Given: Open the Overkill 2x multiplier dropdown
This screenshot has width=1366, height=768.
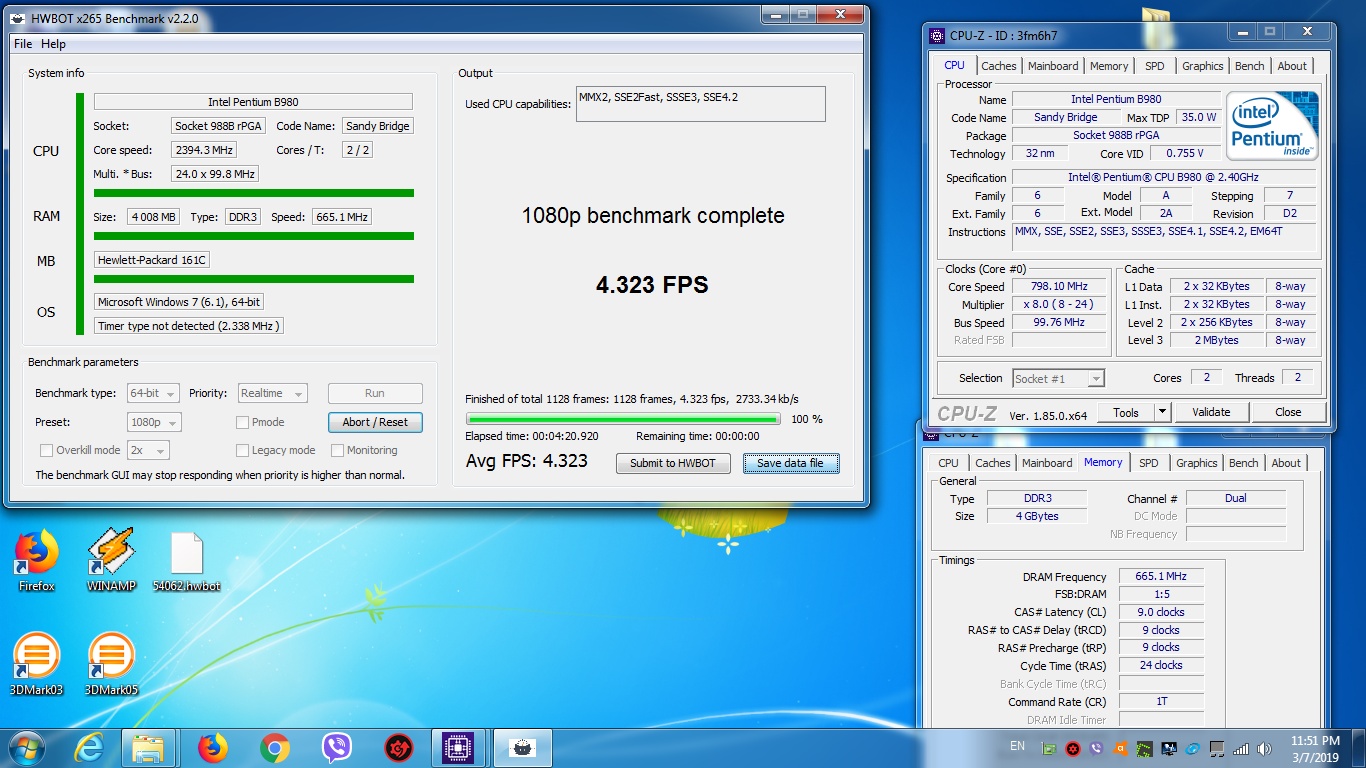Looking at the screenshot, I should [148, 450].
